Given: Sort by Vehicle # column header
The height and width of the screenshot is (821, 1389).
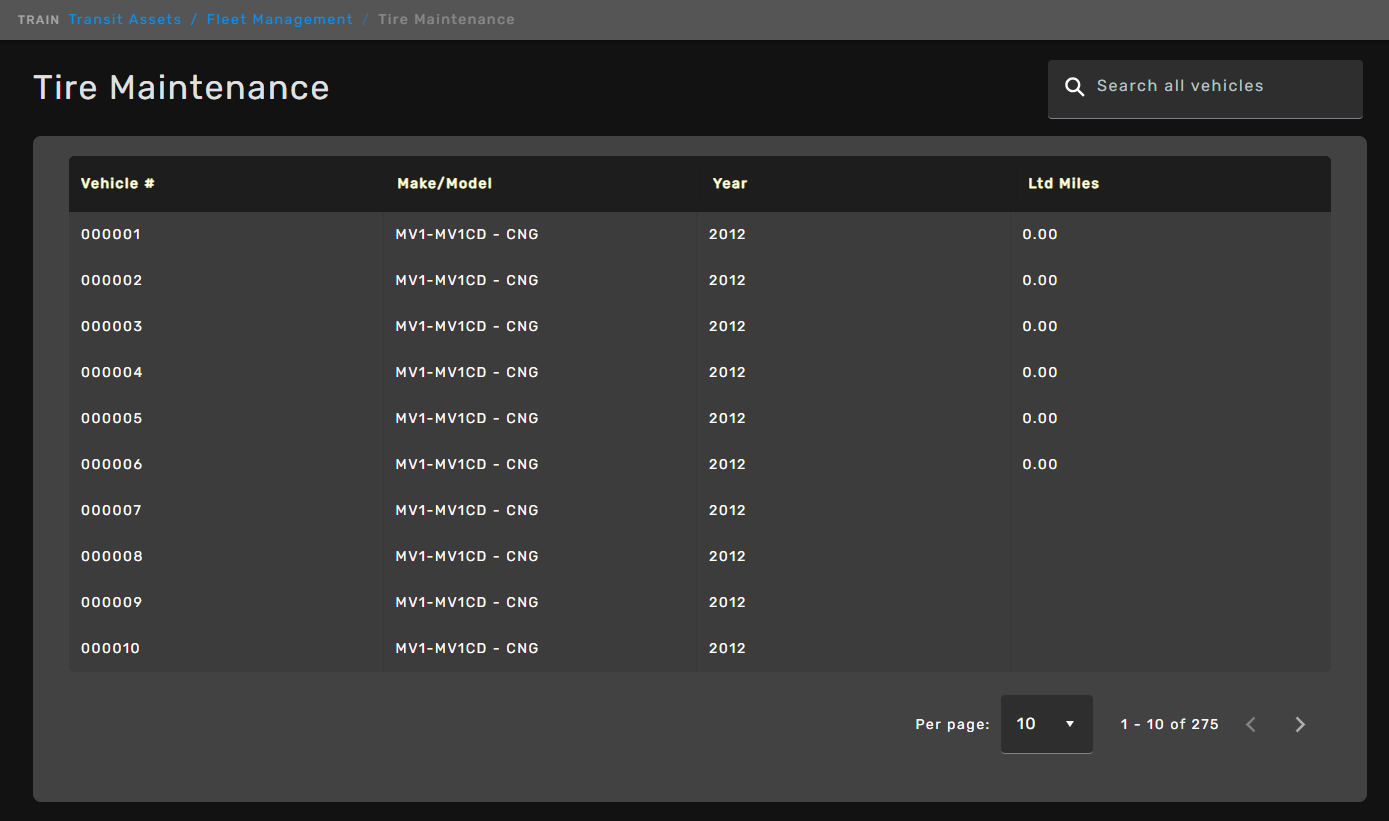Looking at the screenshot, I should (x=118, y=184).
